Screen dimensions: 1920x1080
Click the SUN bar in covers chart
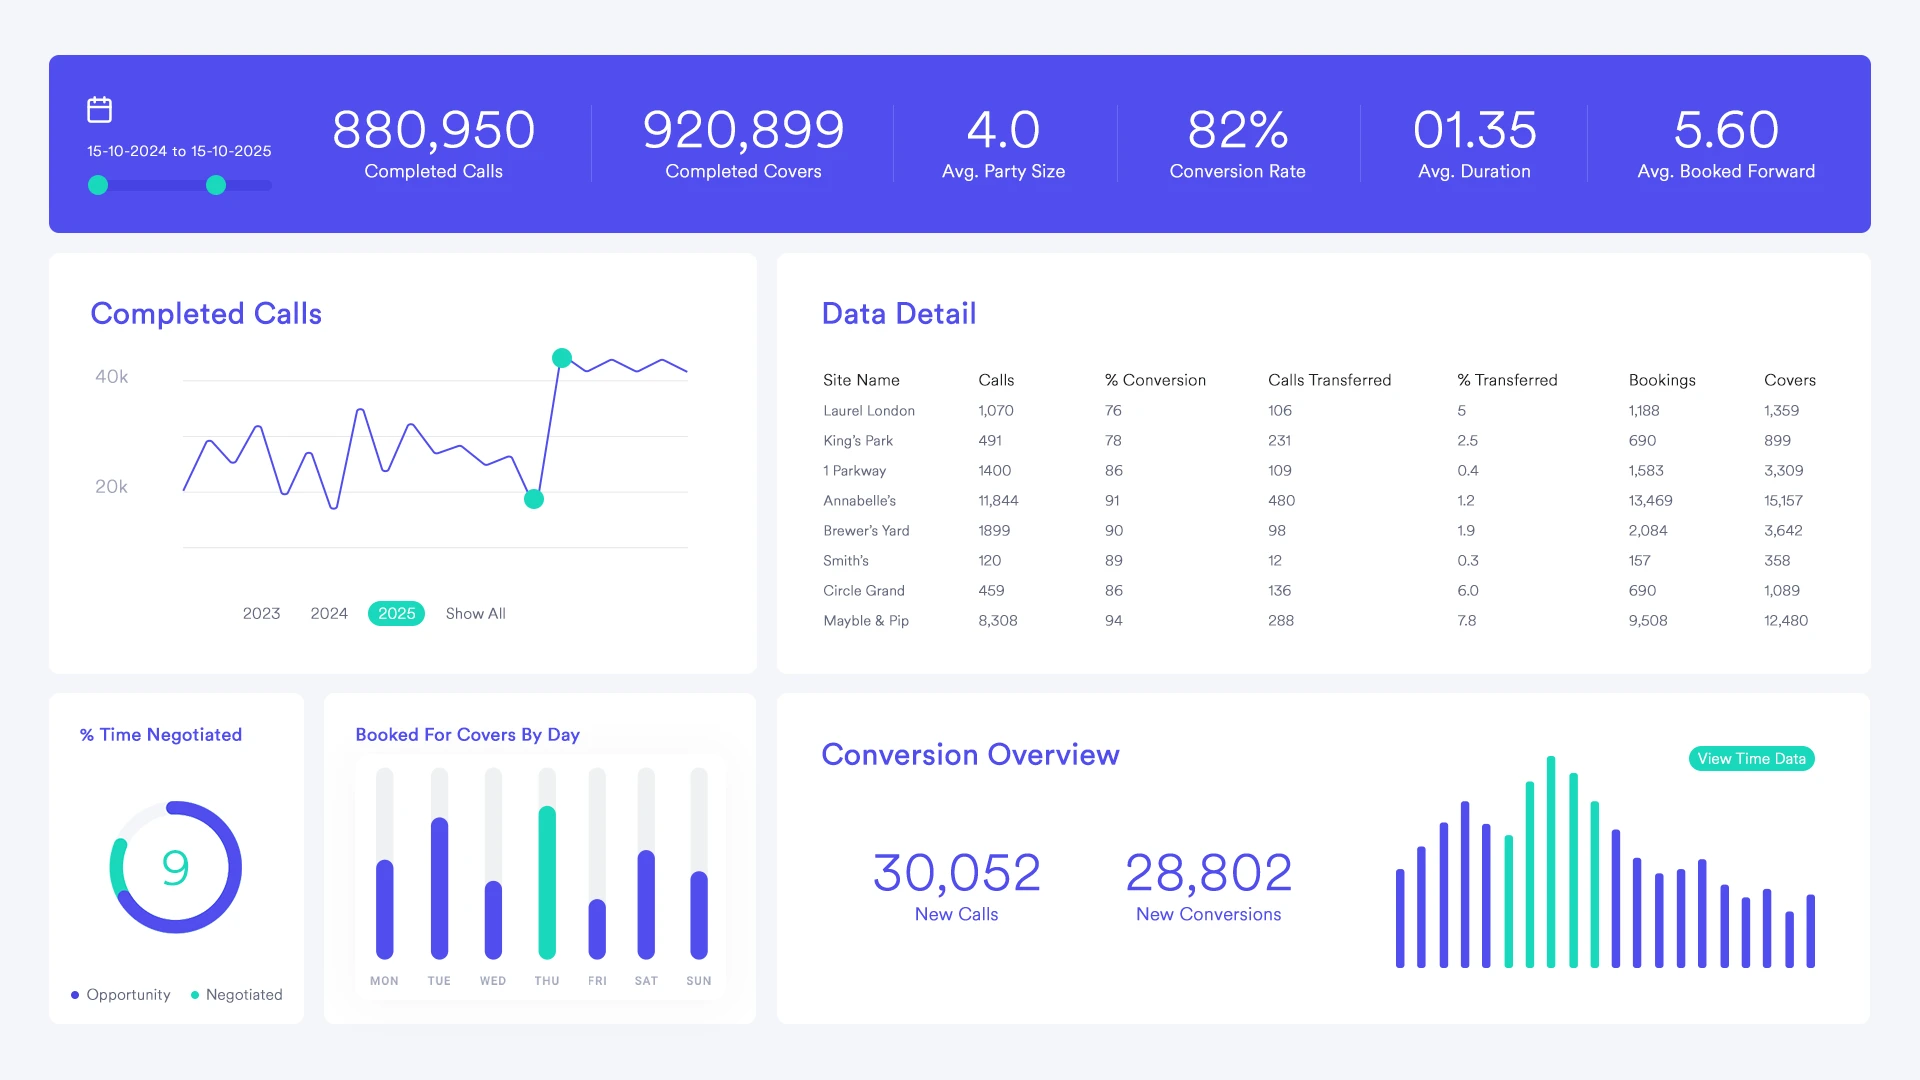[699, 914]
